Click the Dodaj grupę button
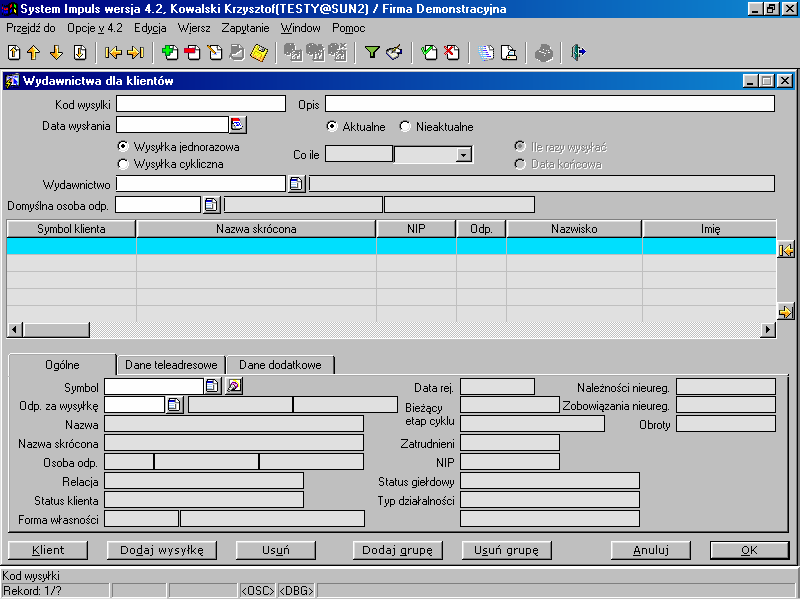Screen dimensions: 800x600 tap(397, 550)
